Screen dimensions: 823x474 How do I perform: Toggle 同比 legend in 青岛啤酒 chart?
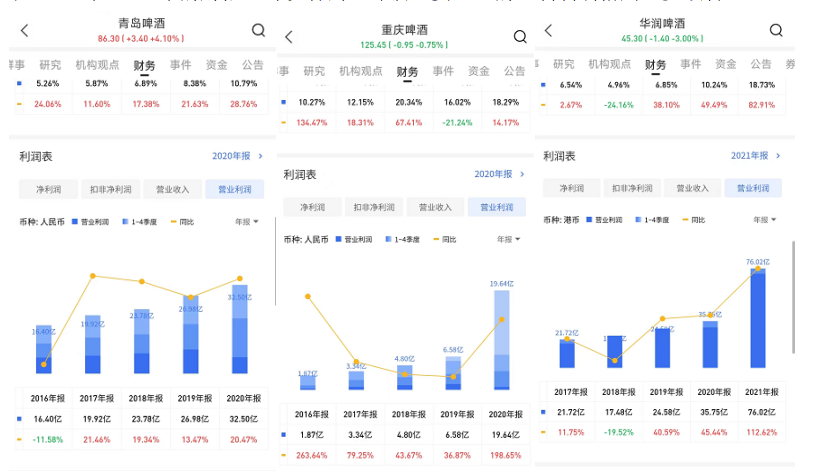coord(182,222)
